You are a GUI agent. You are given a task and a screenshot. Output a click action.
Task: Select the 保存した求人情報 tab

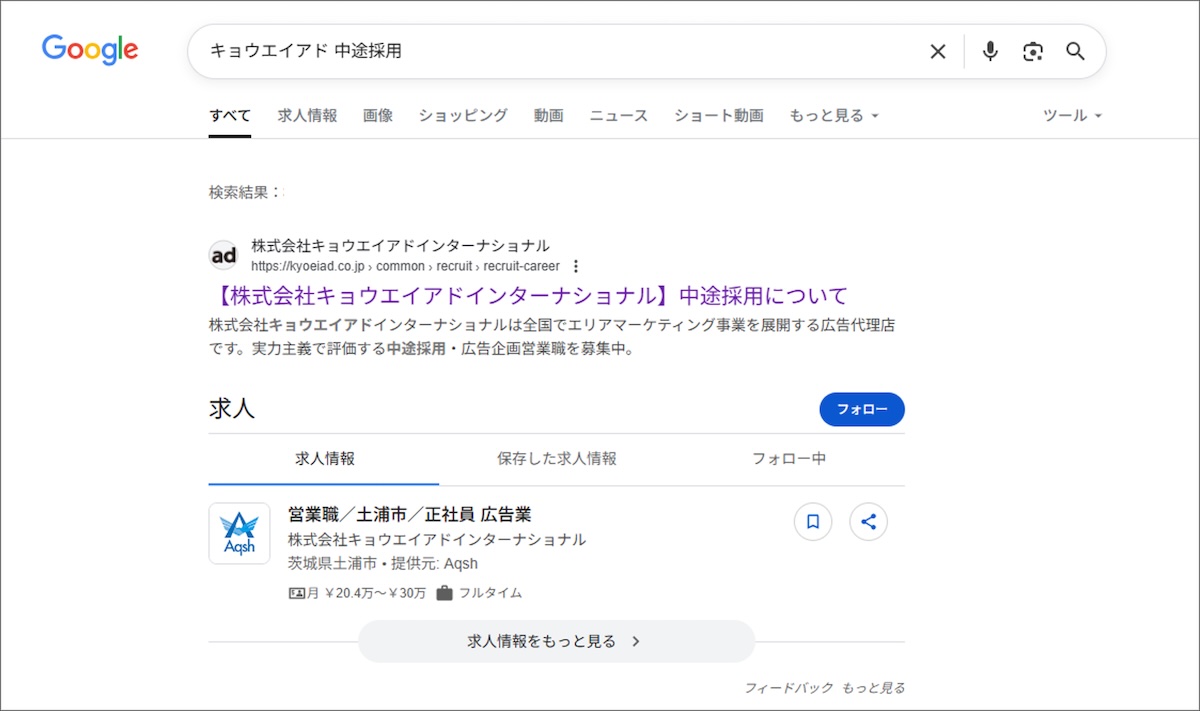(556, 459)
